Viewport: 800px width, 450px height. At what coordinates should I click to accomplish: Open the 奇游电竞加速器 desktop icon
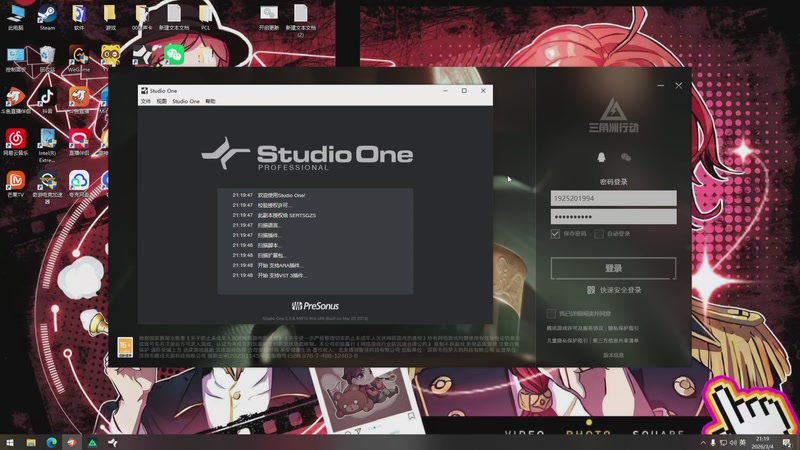pyautogui.click(x=47, y=187)
